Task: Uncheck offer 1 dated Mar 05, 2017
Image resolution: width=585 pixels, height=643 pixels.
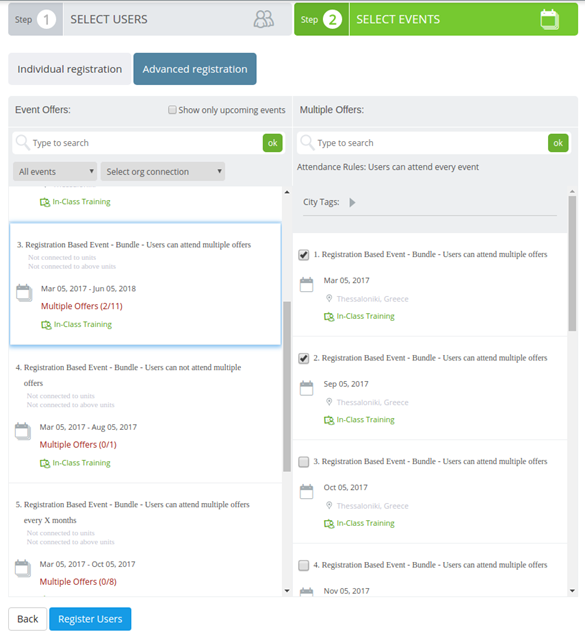Action: pyautogui.click(x=303, y=255)
